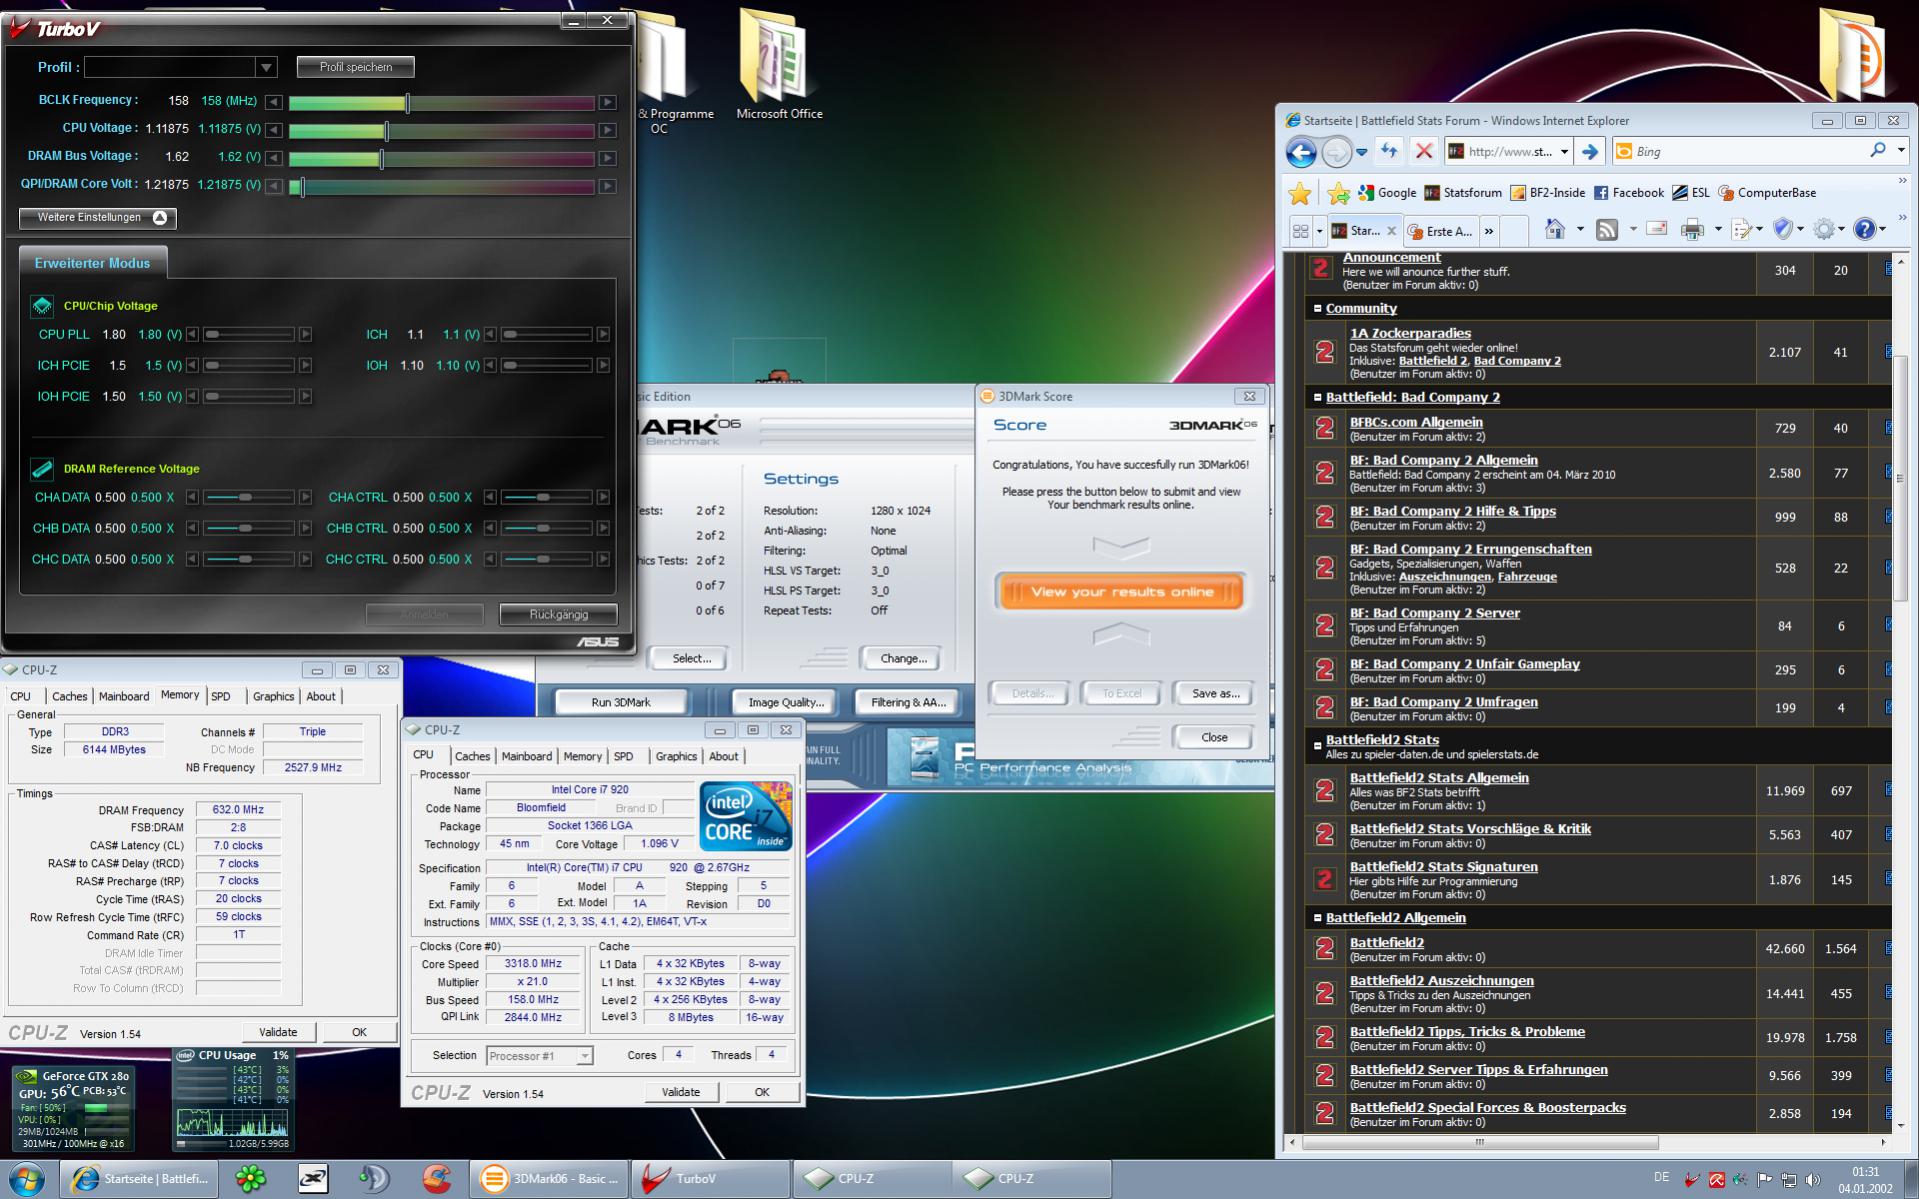Click Filtering & AA... button in 3DMark06
The height and width of the screenshot is (1199, 1919).
[x=908, y=702]
